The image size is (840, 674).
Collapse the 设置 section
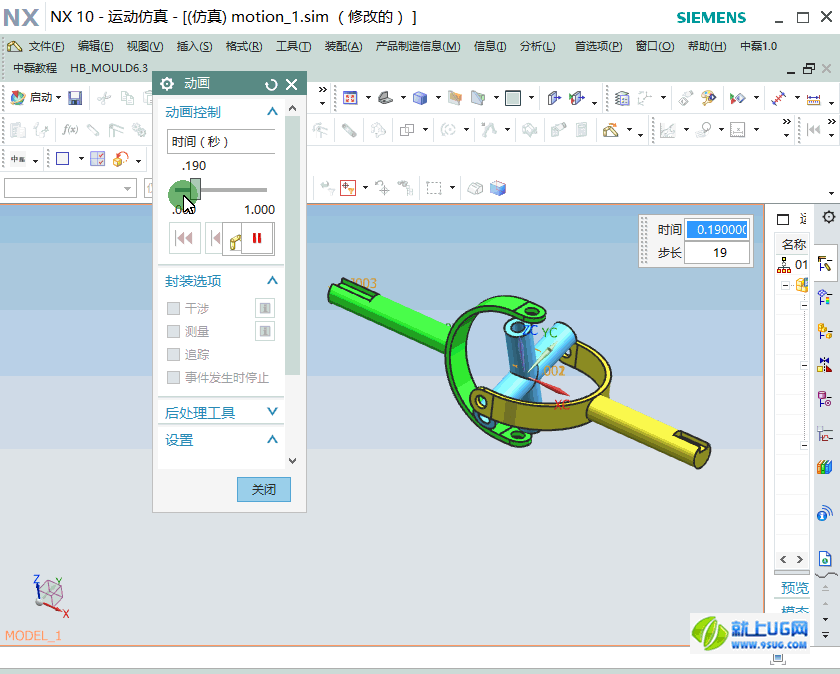tap(272, 439)
